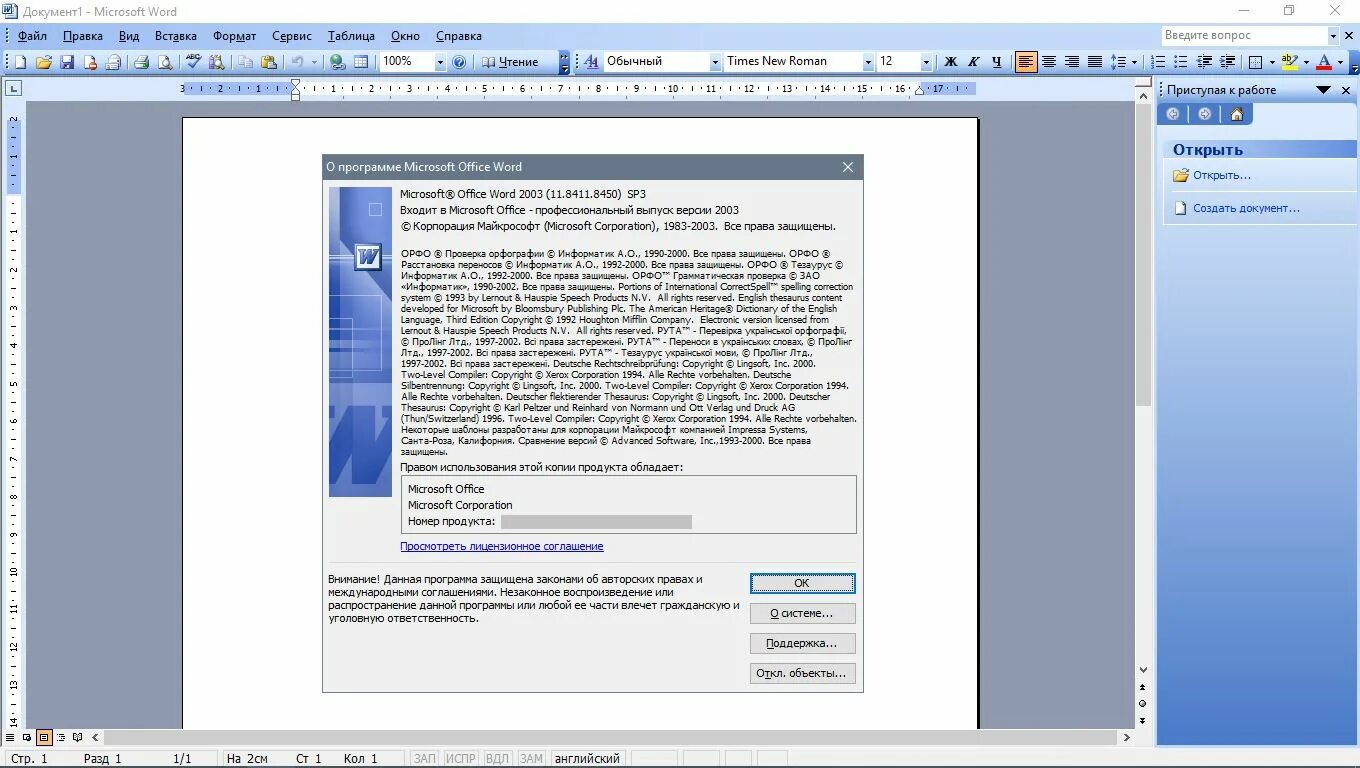
Task: Expand Line Spacing dropdown arrow
Action: point(1135,62)
